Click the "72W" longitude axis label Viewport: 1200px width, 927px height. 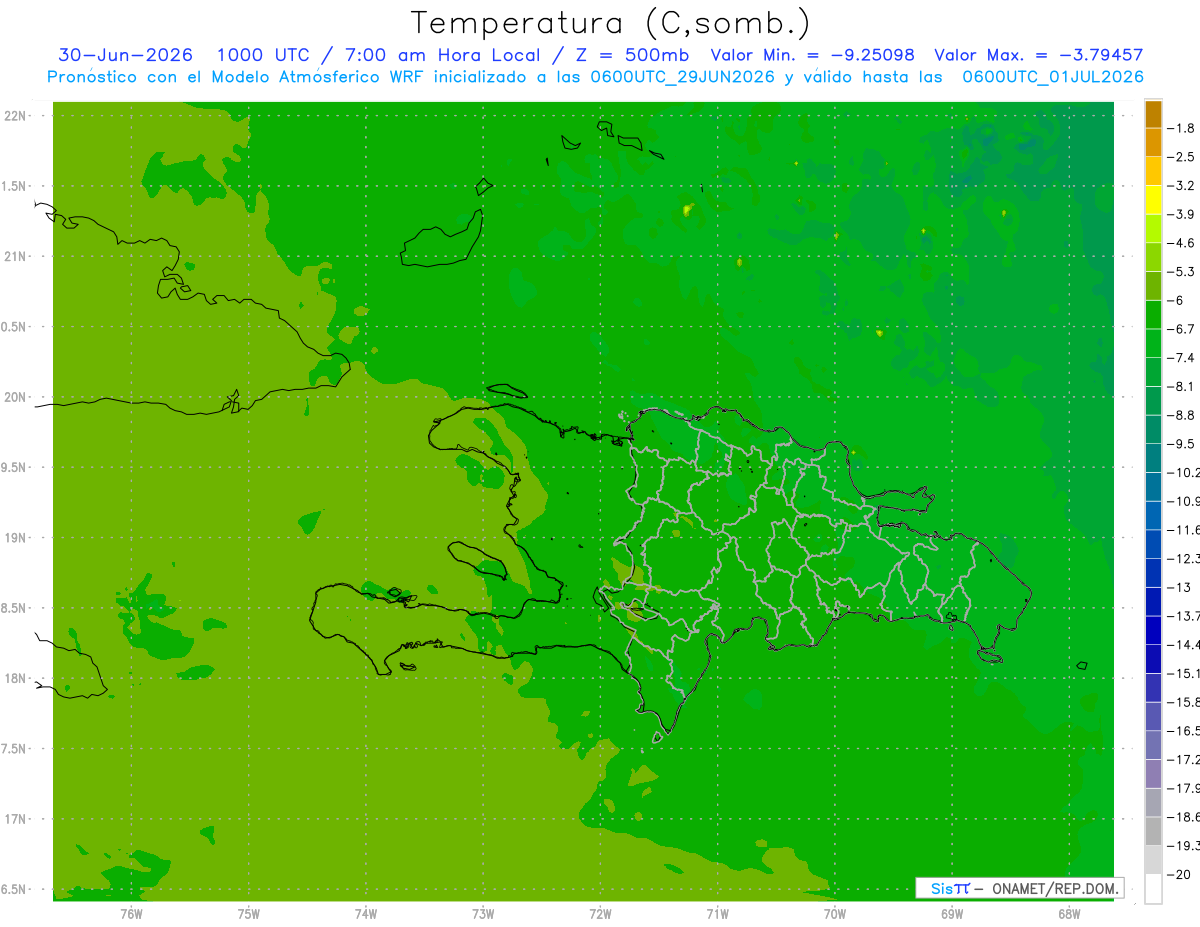[600, 913]
